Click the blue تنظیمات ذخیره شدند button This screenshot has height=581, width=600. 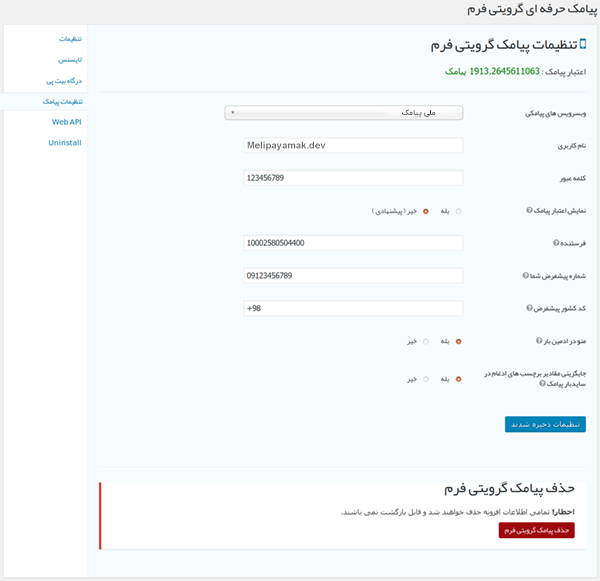point(545,424)
